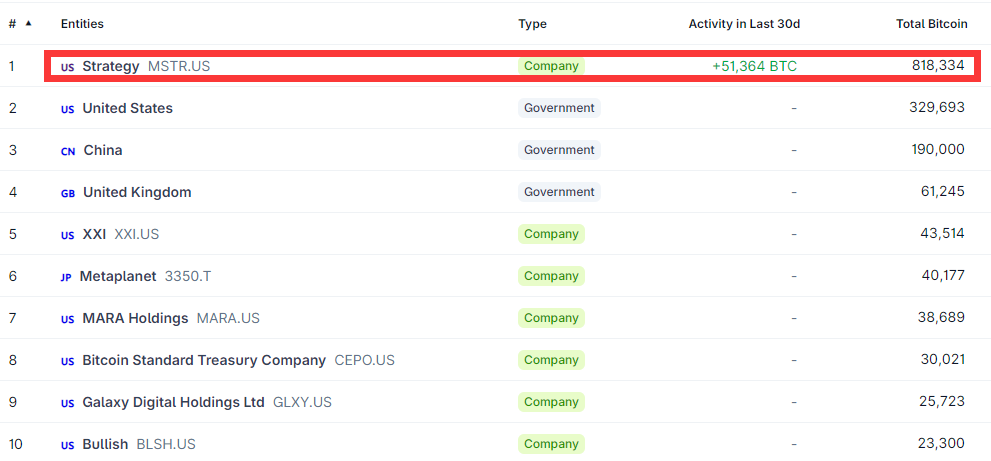Open Galaxy Digital Holdings Ltd link
Image resolution: width=991 pixels, height=461 pixels.
point(173,402)
